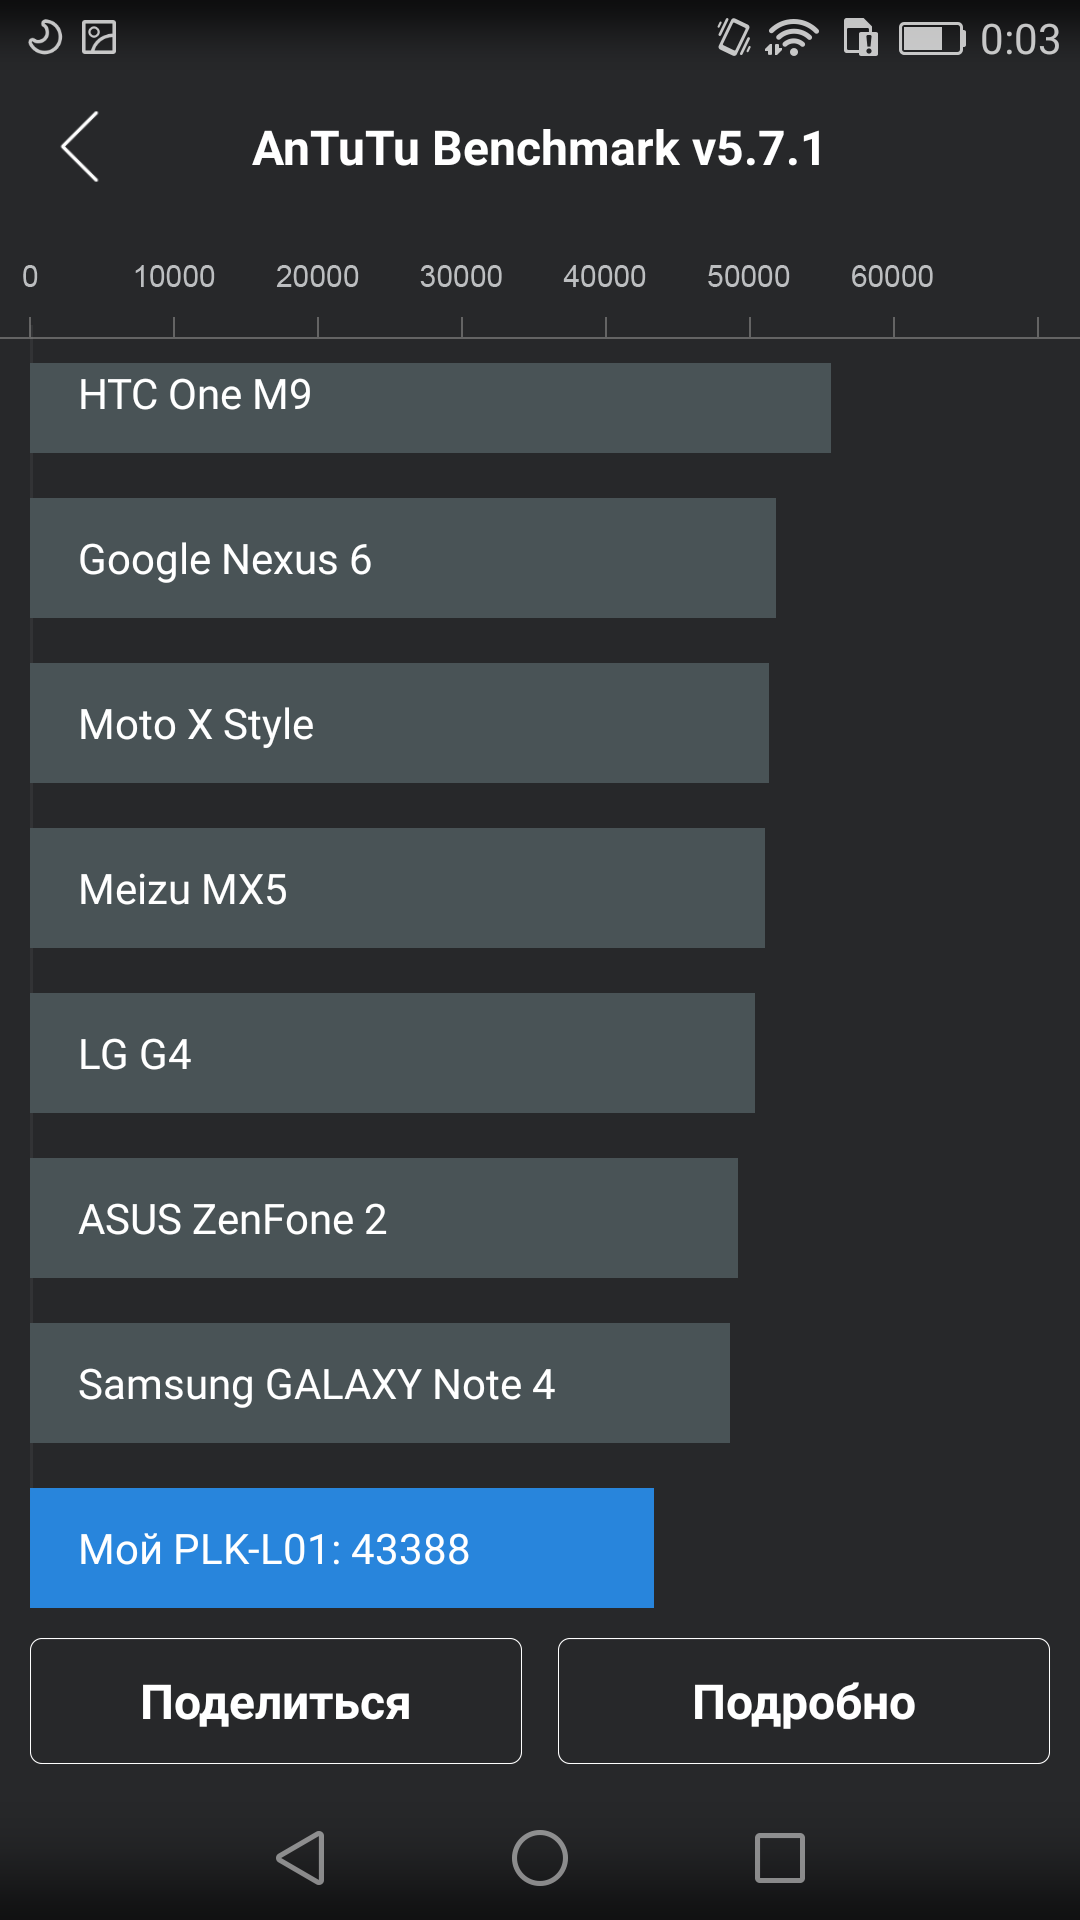Tap the vibrate mode status icon
Screen dimensions: 1080x1920
coord(734,38)
